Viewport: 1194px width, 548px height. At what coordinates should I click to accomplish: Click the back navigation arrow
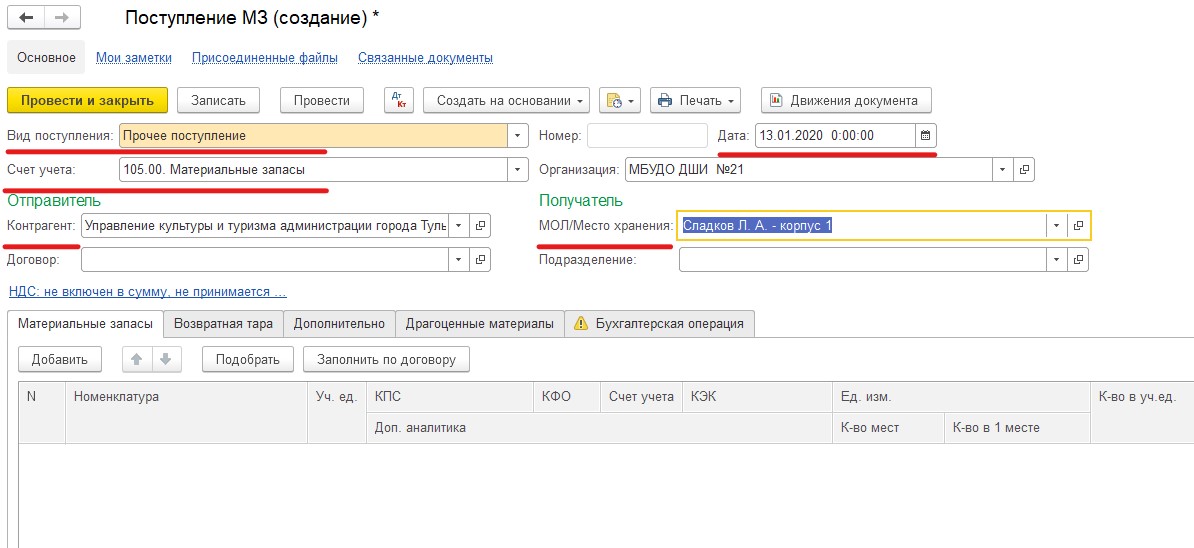coord(26,19)
